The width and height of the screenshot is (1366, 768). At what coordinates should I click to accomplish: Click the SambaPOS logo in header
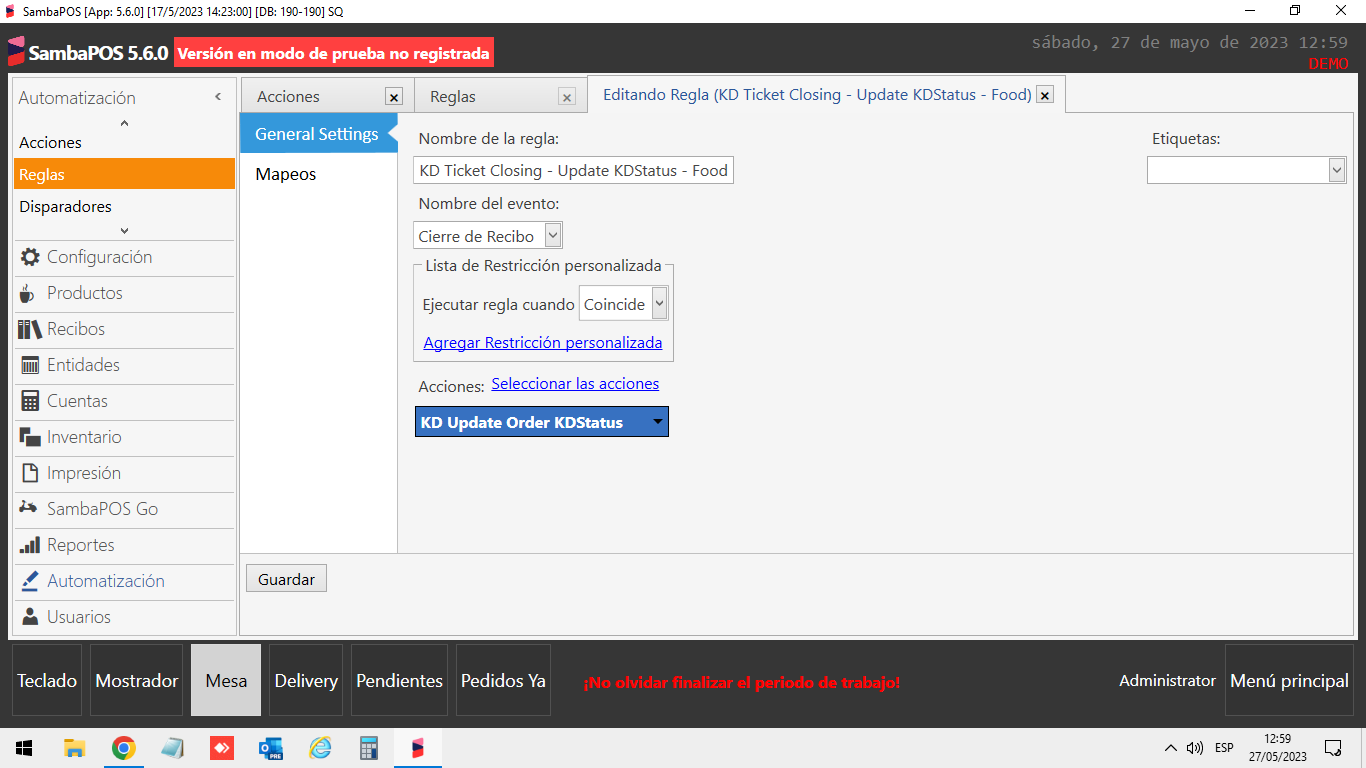click(x=16, y=52)
